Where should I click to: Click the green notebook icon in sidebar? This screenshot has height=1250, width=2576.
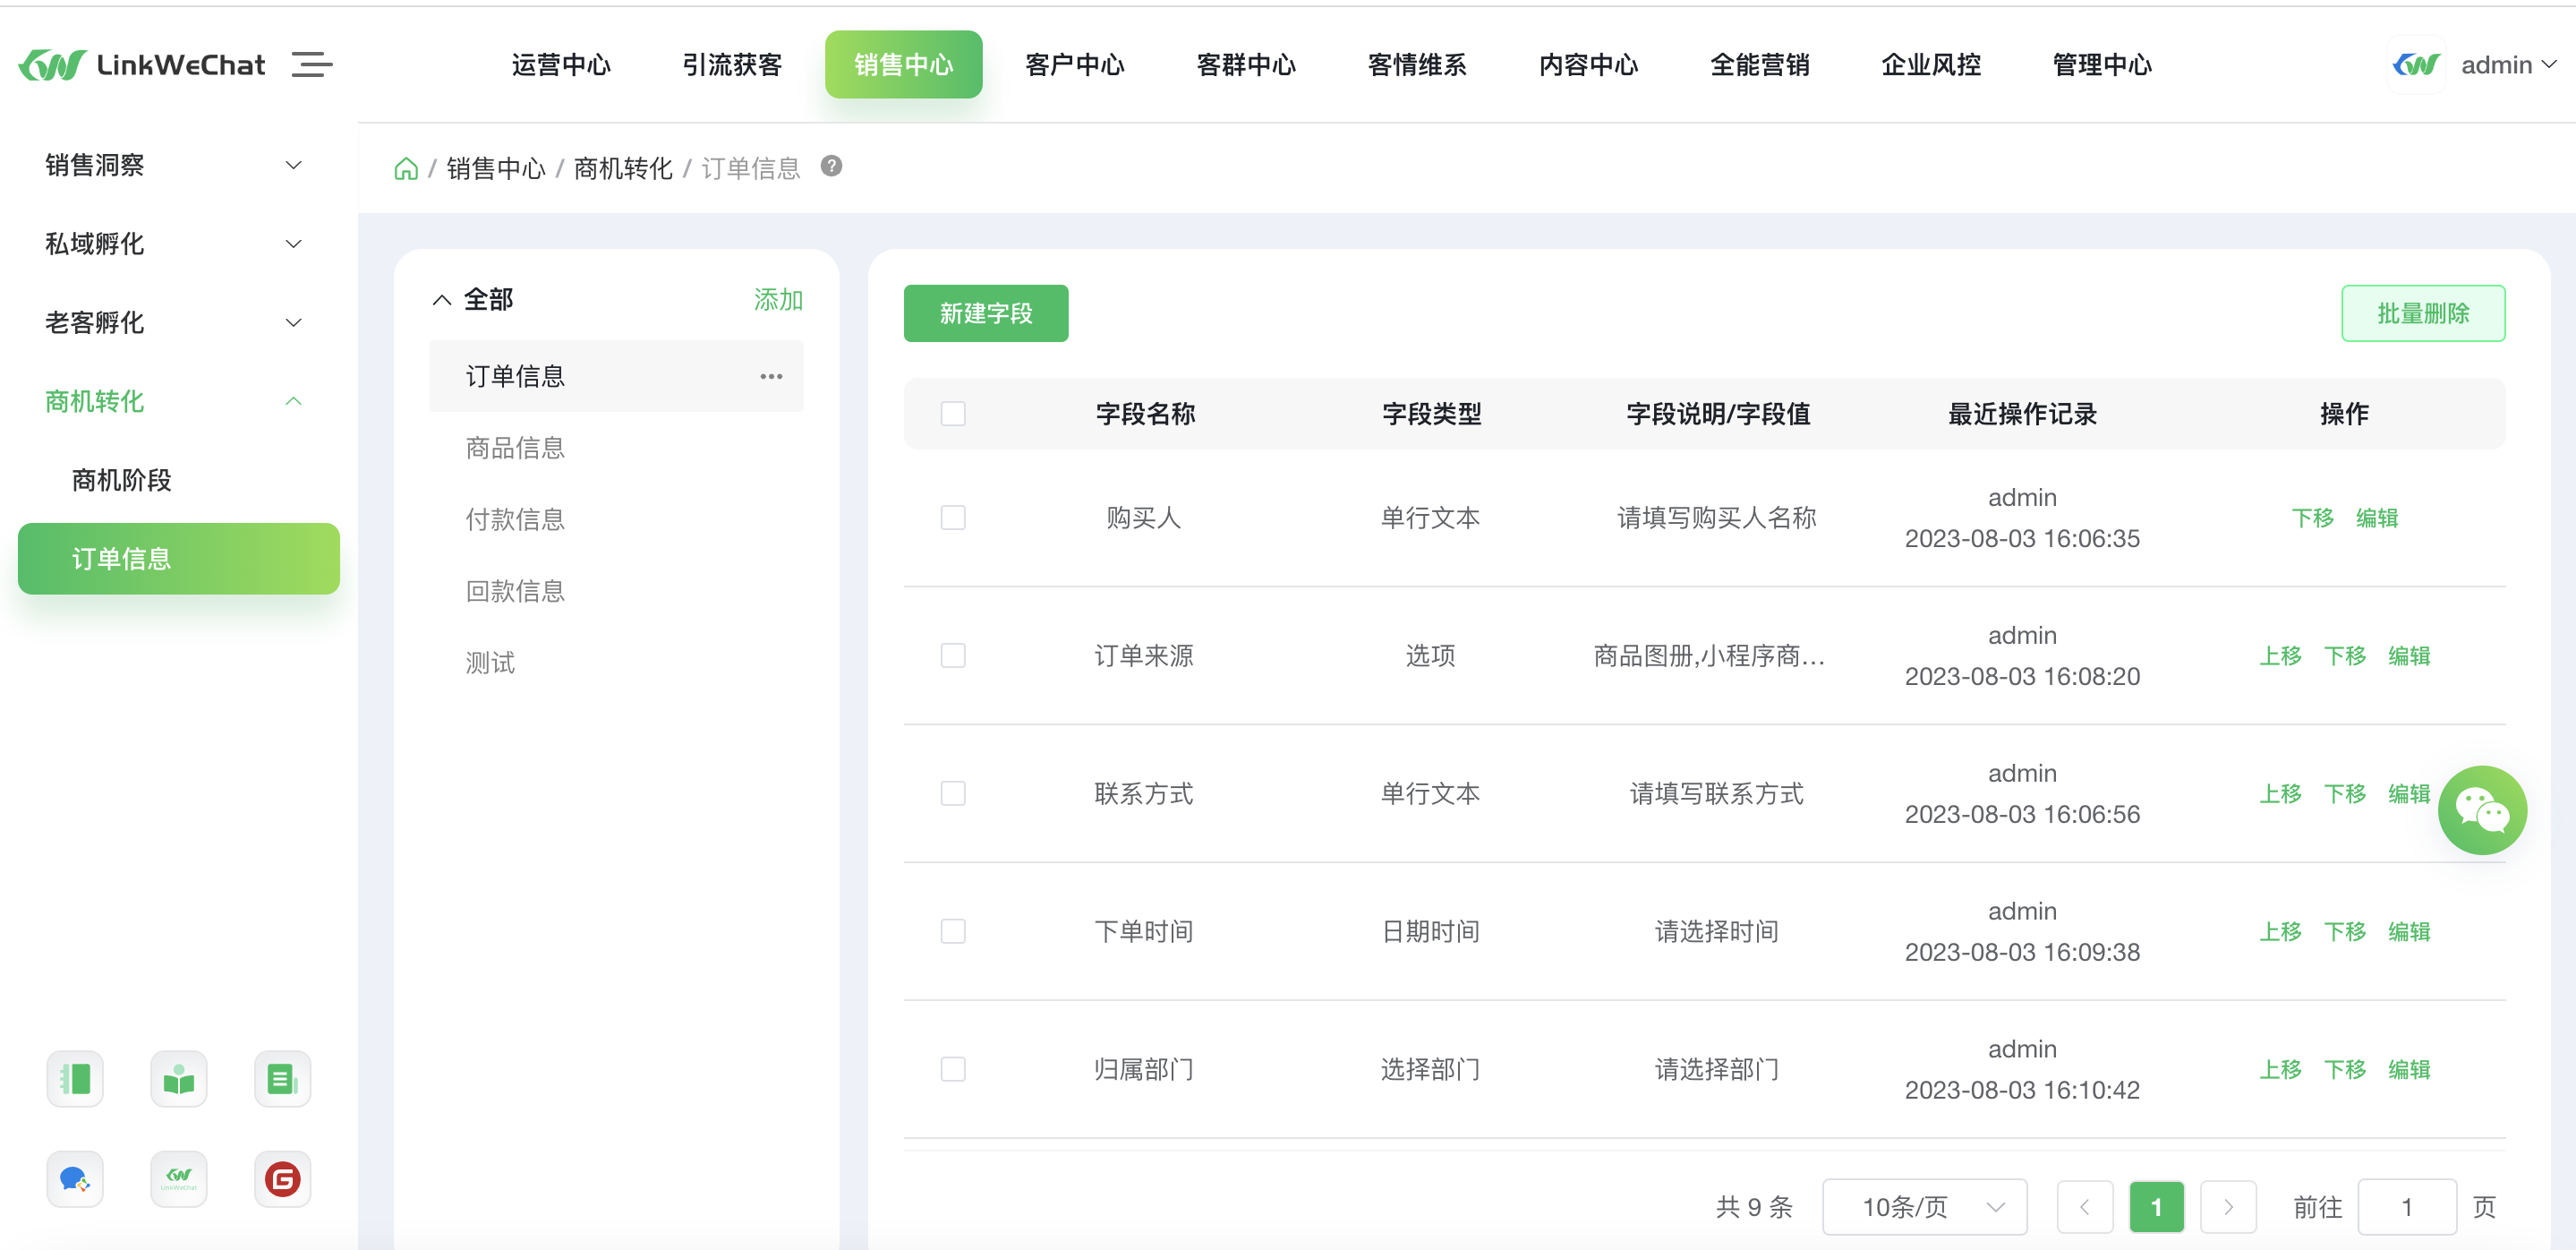[75, 1079]
